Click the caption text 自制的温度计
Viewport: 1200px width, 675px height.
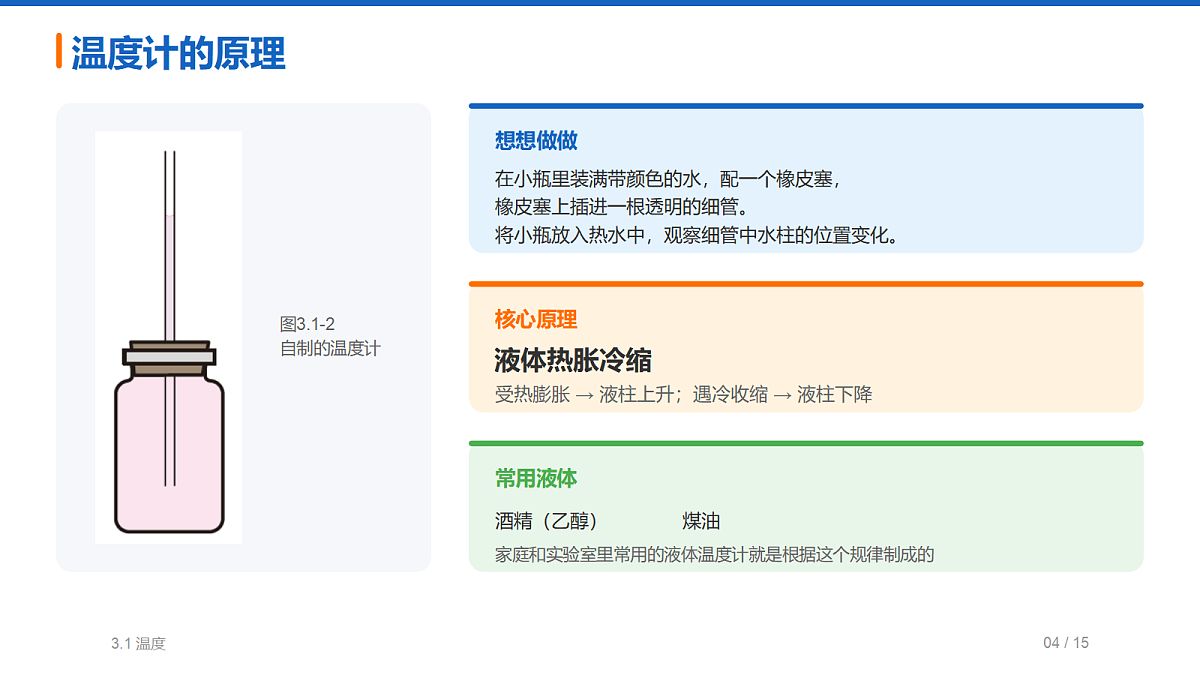330,348
